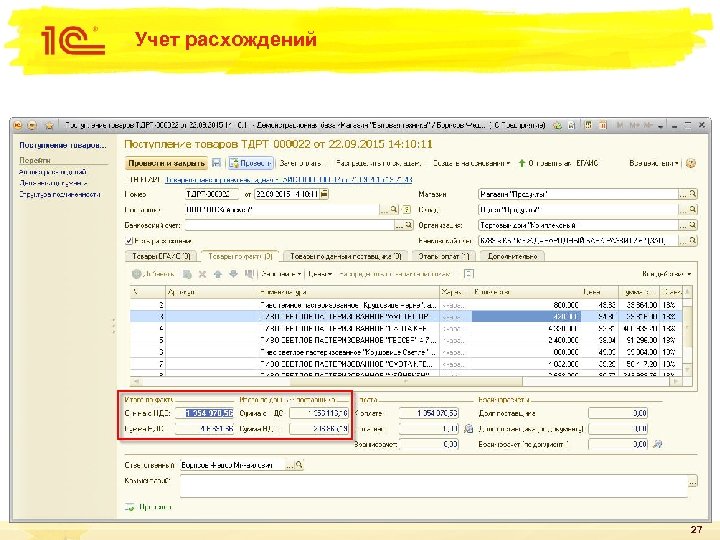Expand the Цены dropdown in the table toolbar

pyautogui.click(x=320, y=274)
